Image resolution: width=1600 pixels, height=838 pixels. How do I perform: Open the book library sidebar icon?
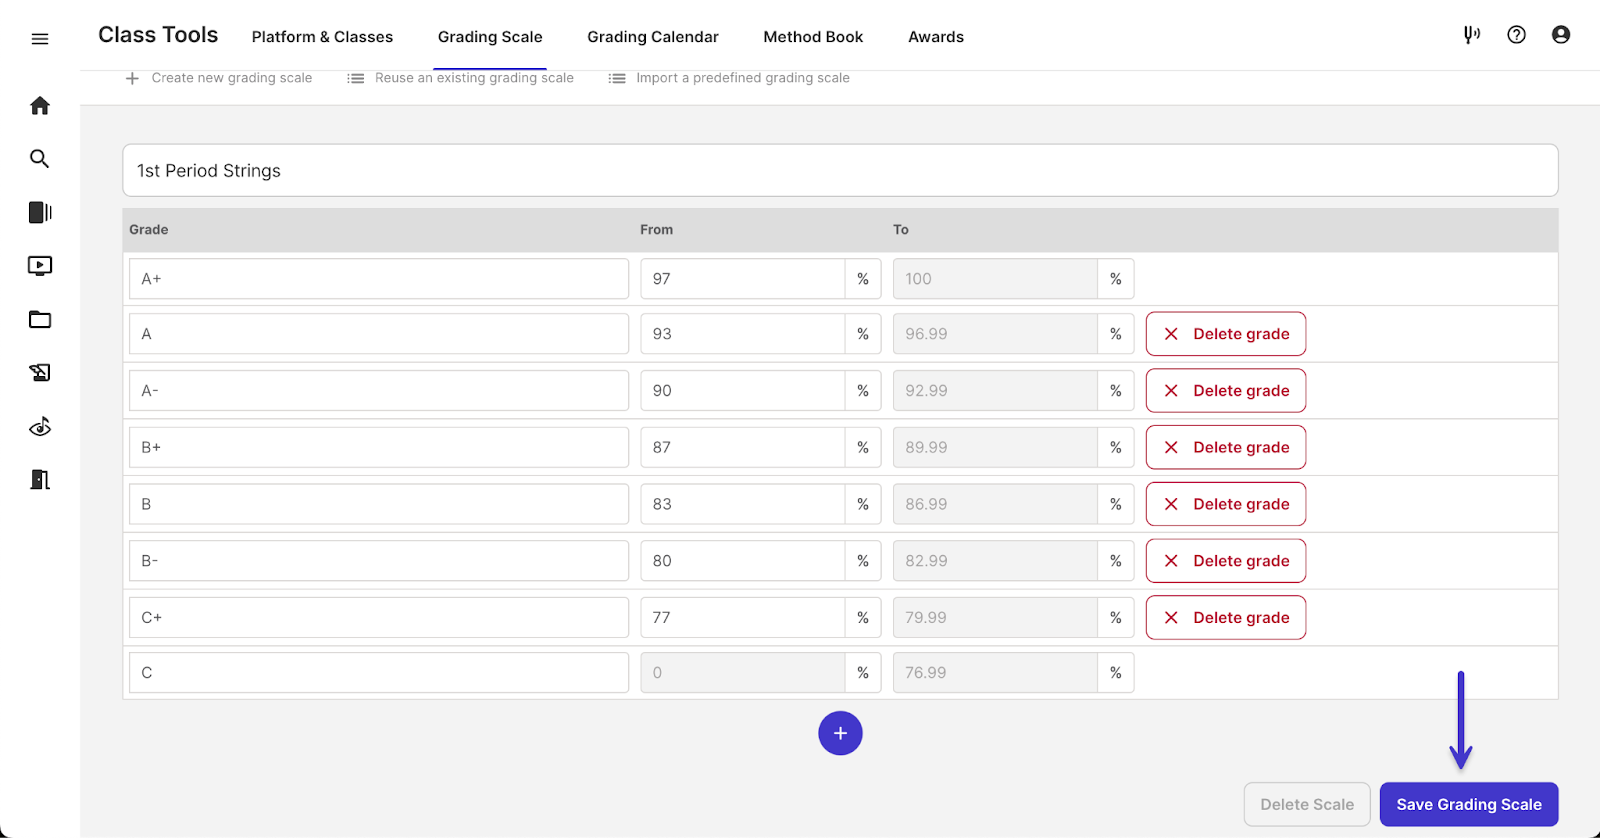[40, 212]
